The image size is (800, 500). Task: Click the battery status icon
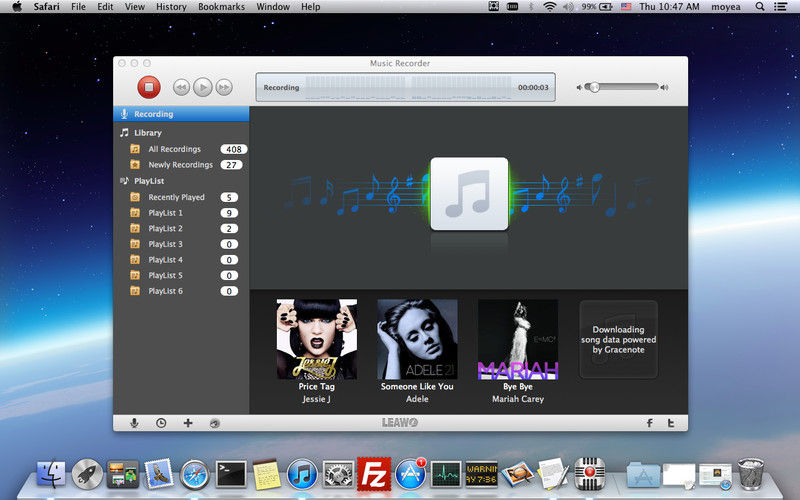(606, 7)
